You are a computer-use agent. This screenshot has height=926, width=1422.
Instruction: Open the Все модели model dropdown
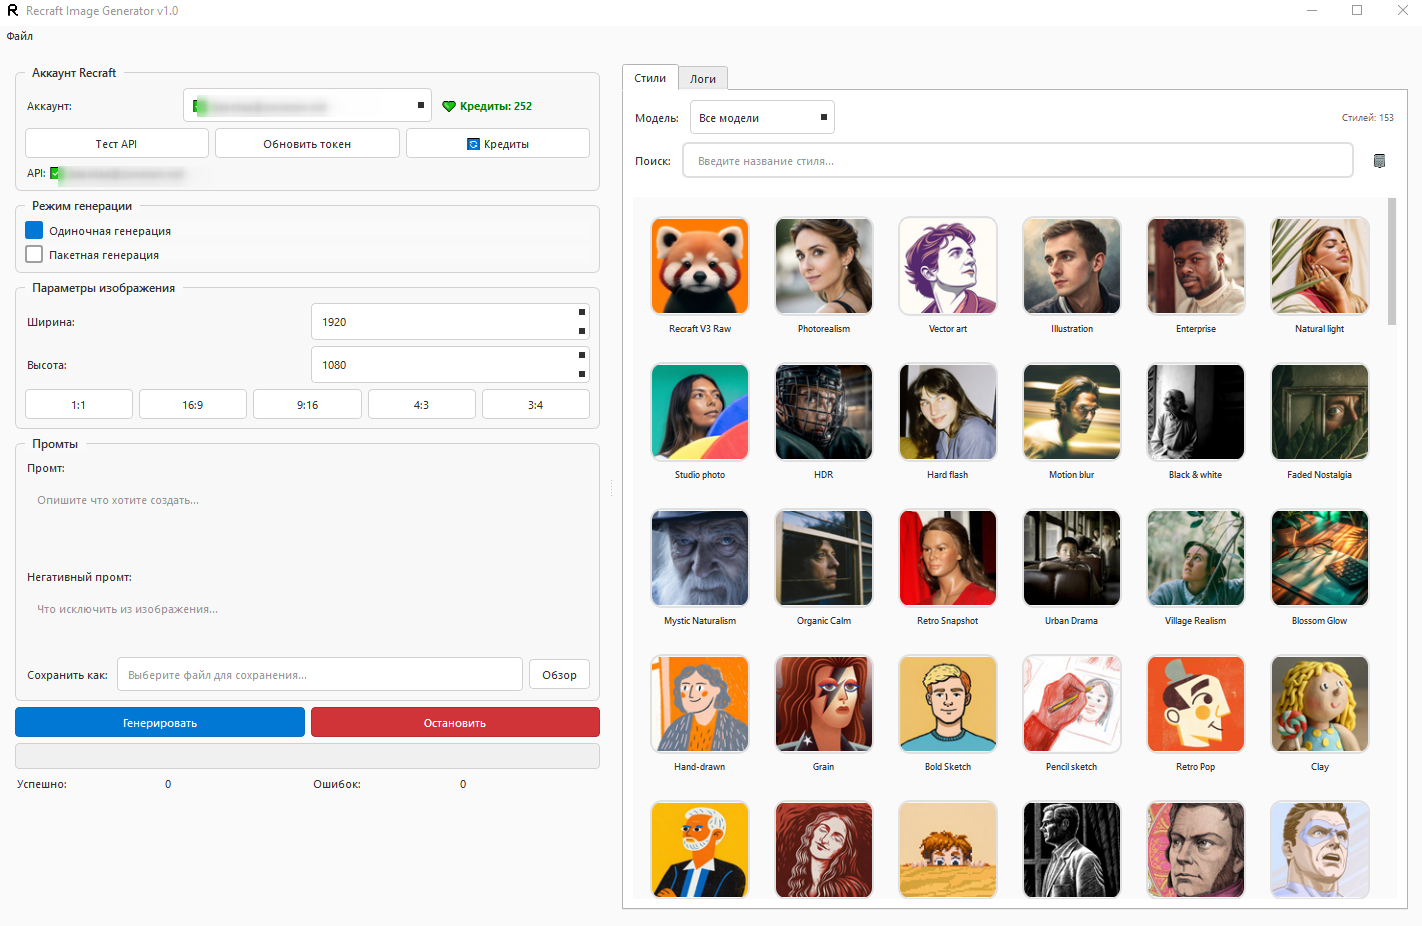(762, 117)
